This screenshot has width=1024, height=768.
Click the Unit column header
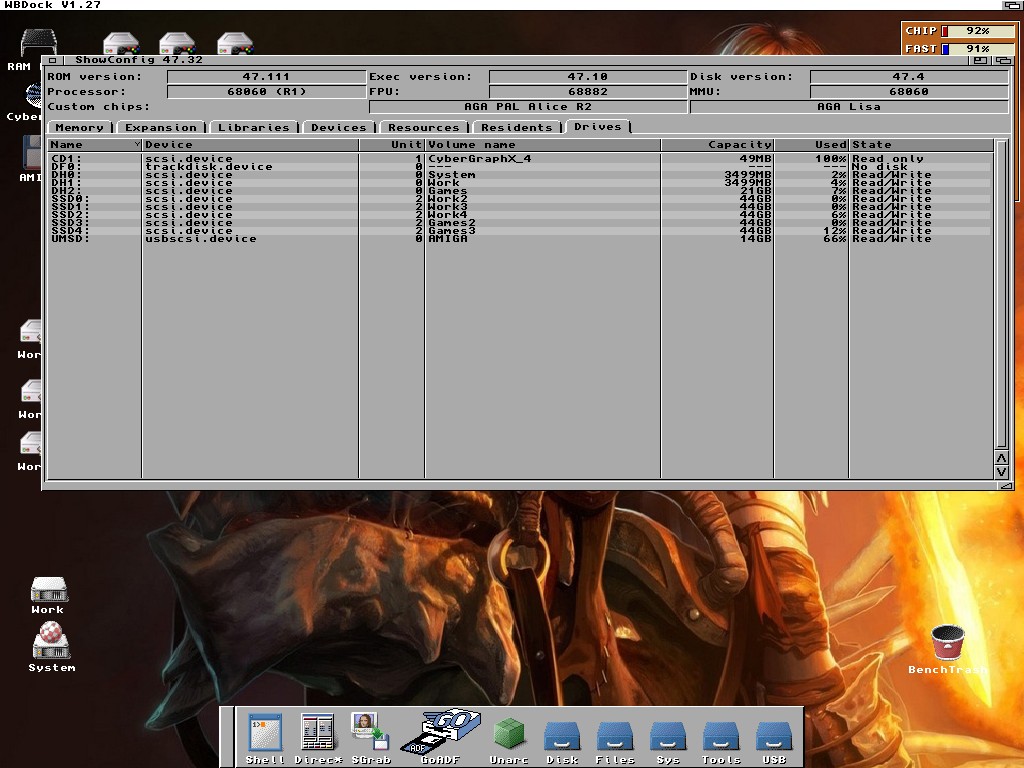click(x=392, y=144)
